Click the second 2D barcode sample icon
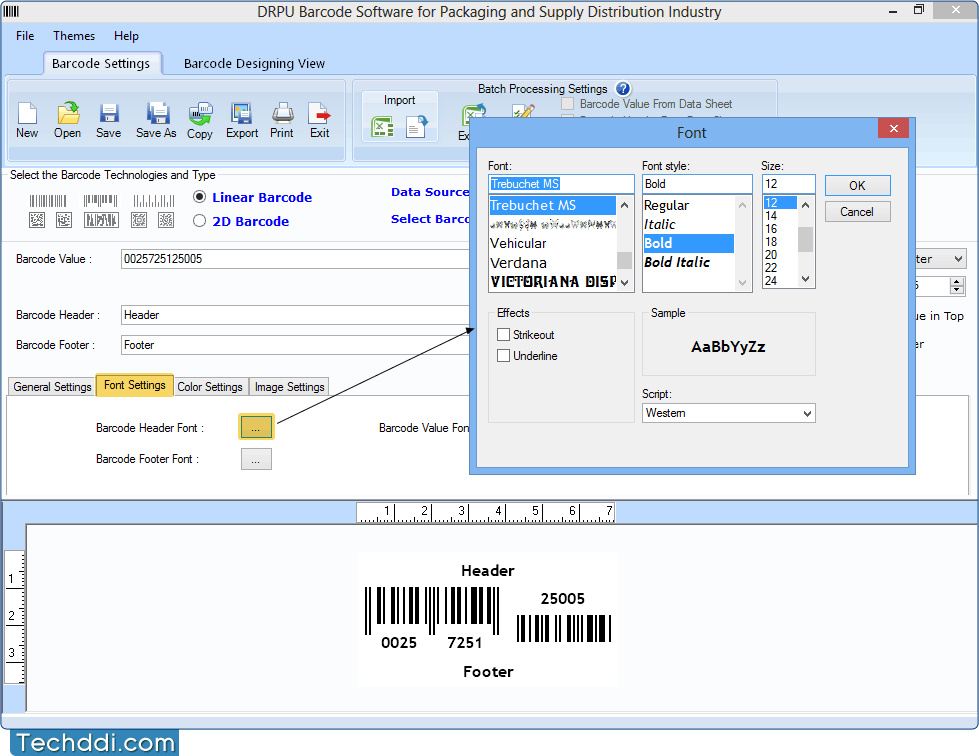 [64, 220]
